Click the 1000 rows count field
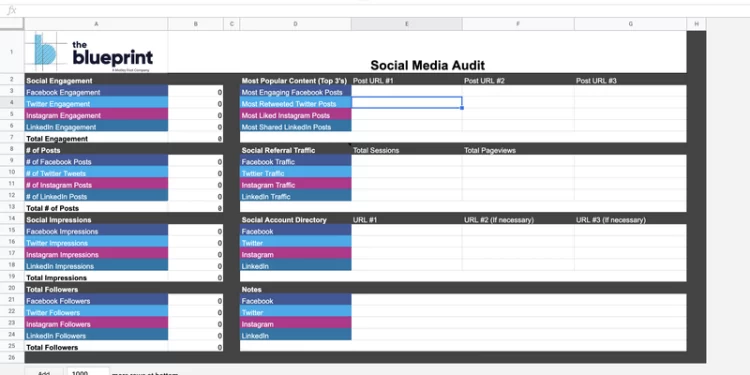750x375 pixels. tap(88, 372)
